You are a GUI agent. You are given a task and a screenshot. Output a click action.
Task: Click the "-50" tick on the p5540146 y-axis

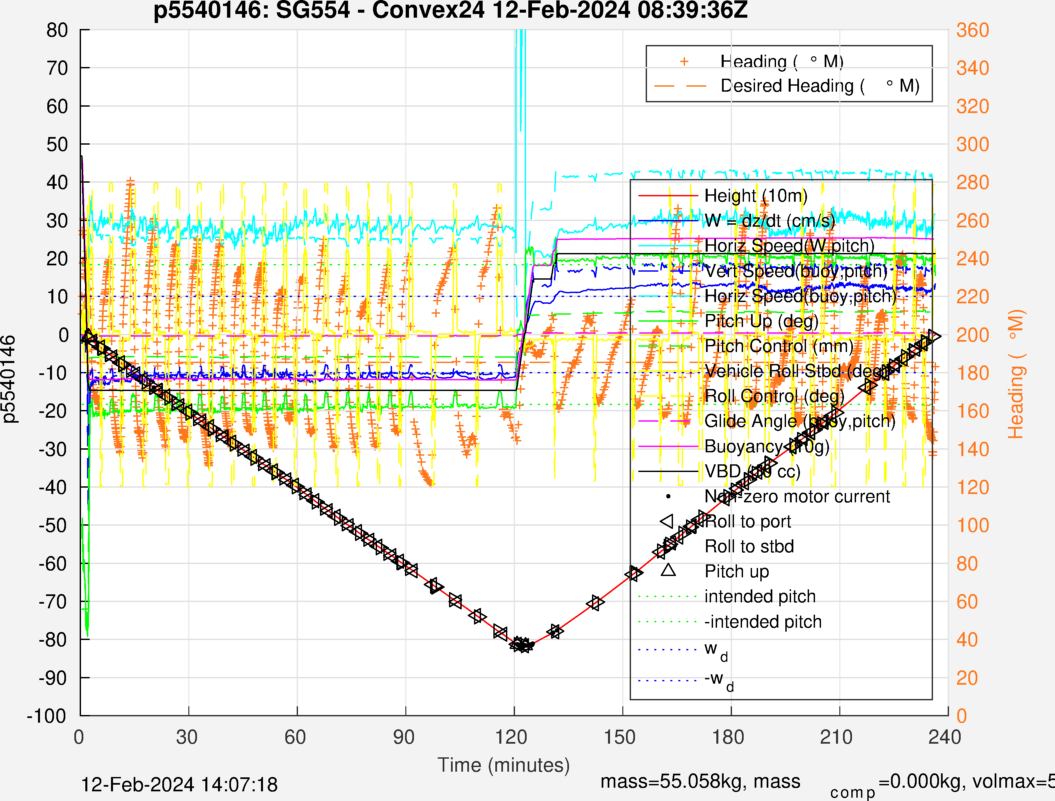click(53, 525)
